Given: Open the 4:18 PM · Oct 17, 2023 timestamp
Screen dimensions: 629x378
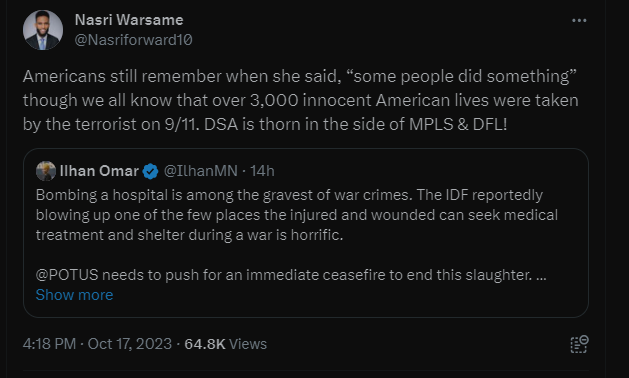Looking at the screenshot, I should click(x=97, y=344).
